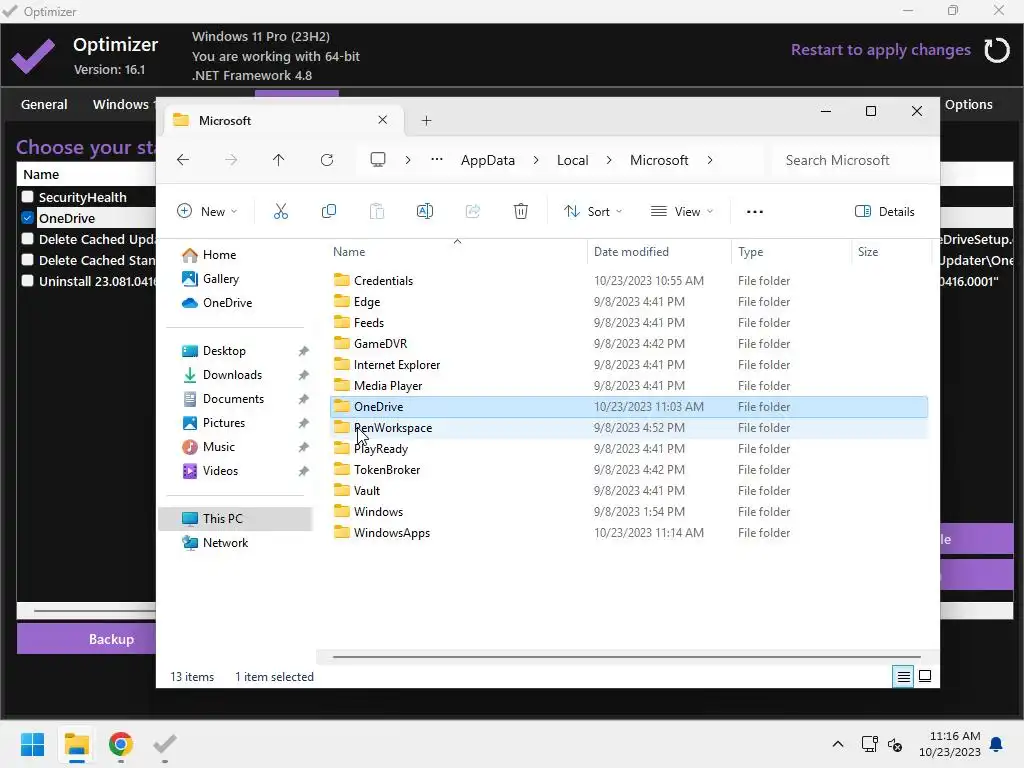Screen dimensions: 1024x768
Task: Close the Microsoft tab in Explorer
Action: coord(383,120)
